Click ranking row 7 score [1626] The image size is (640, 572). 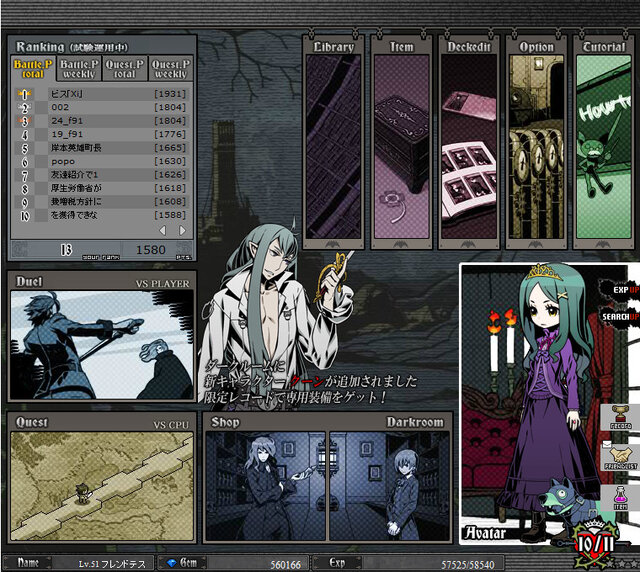click(170, 175)
